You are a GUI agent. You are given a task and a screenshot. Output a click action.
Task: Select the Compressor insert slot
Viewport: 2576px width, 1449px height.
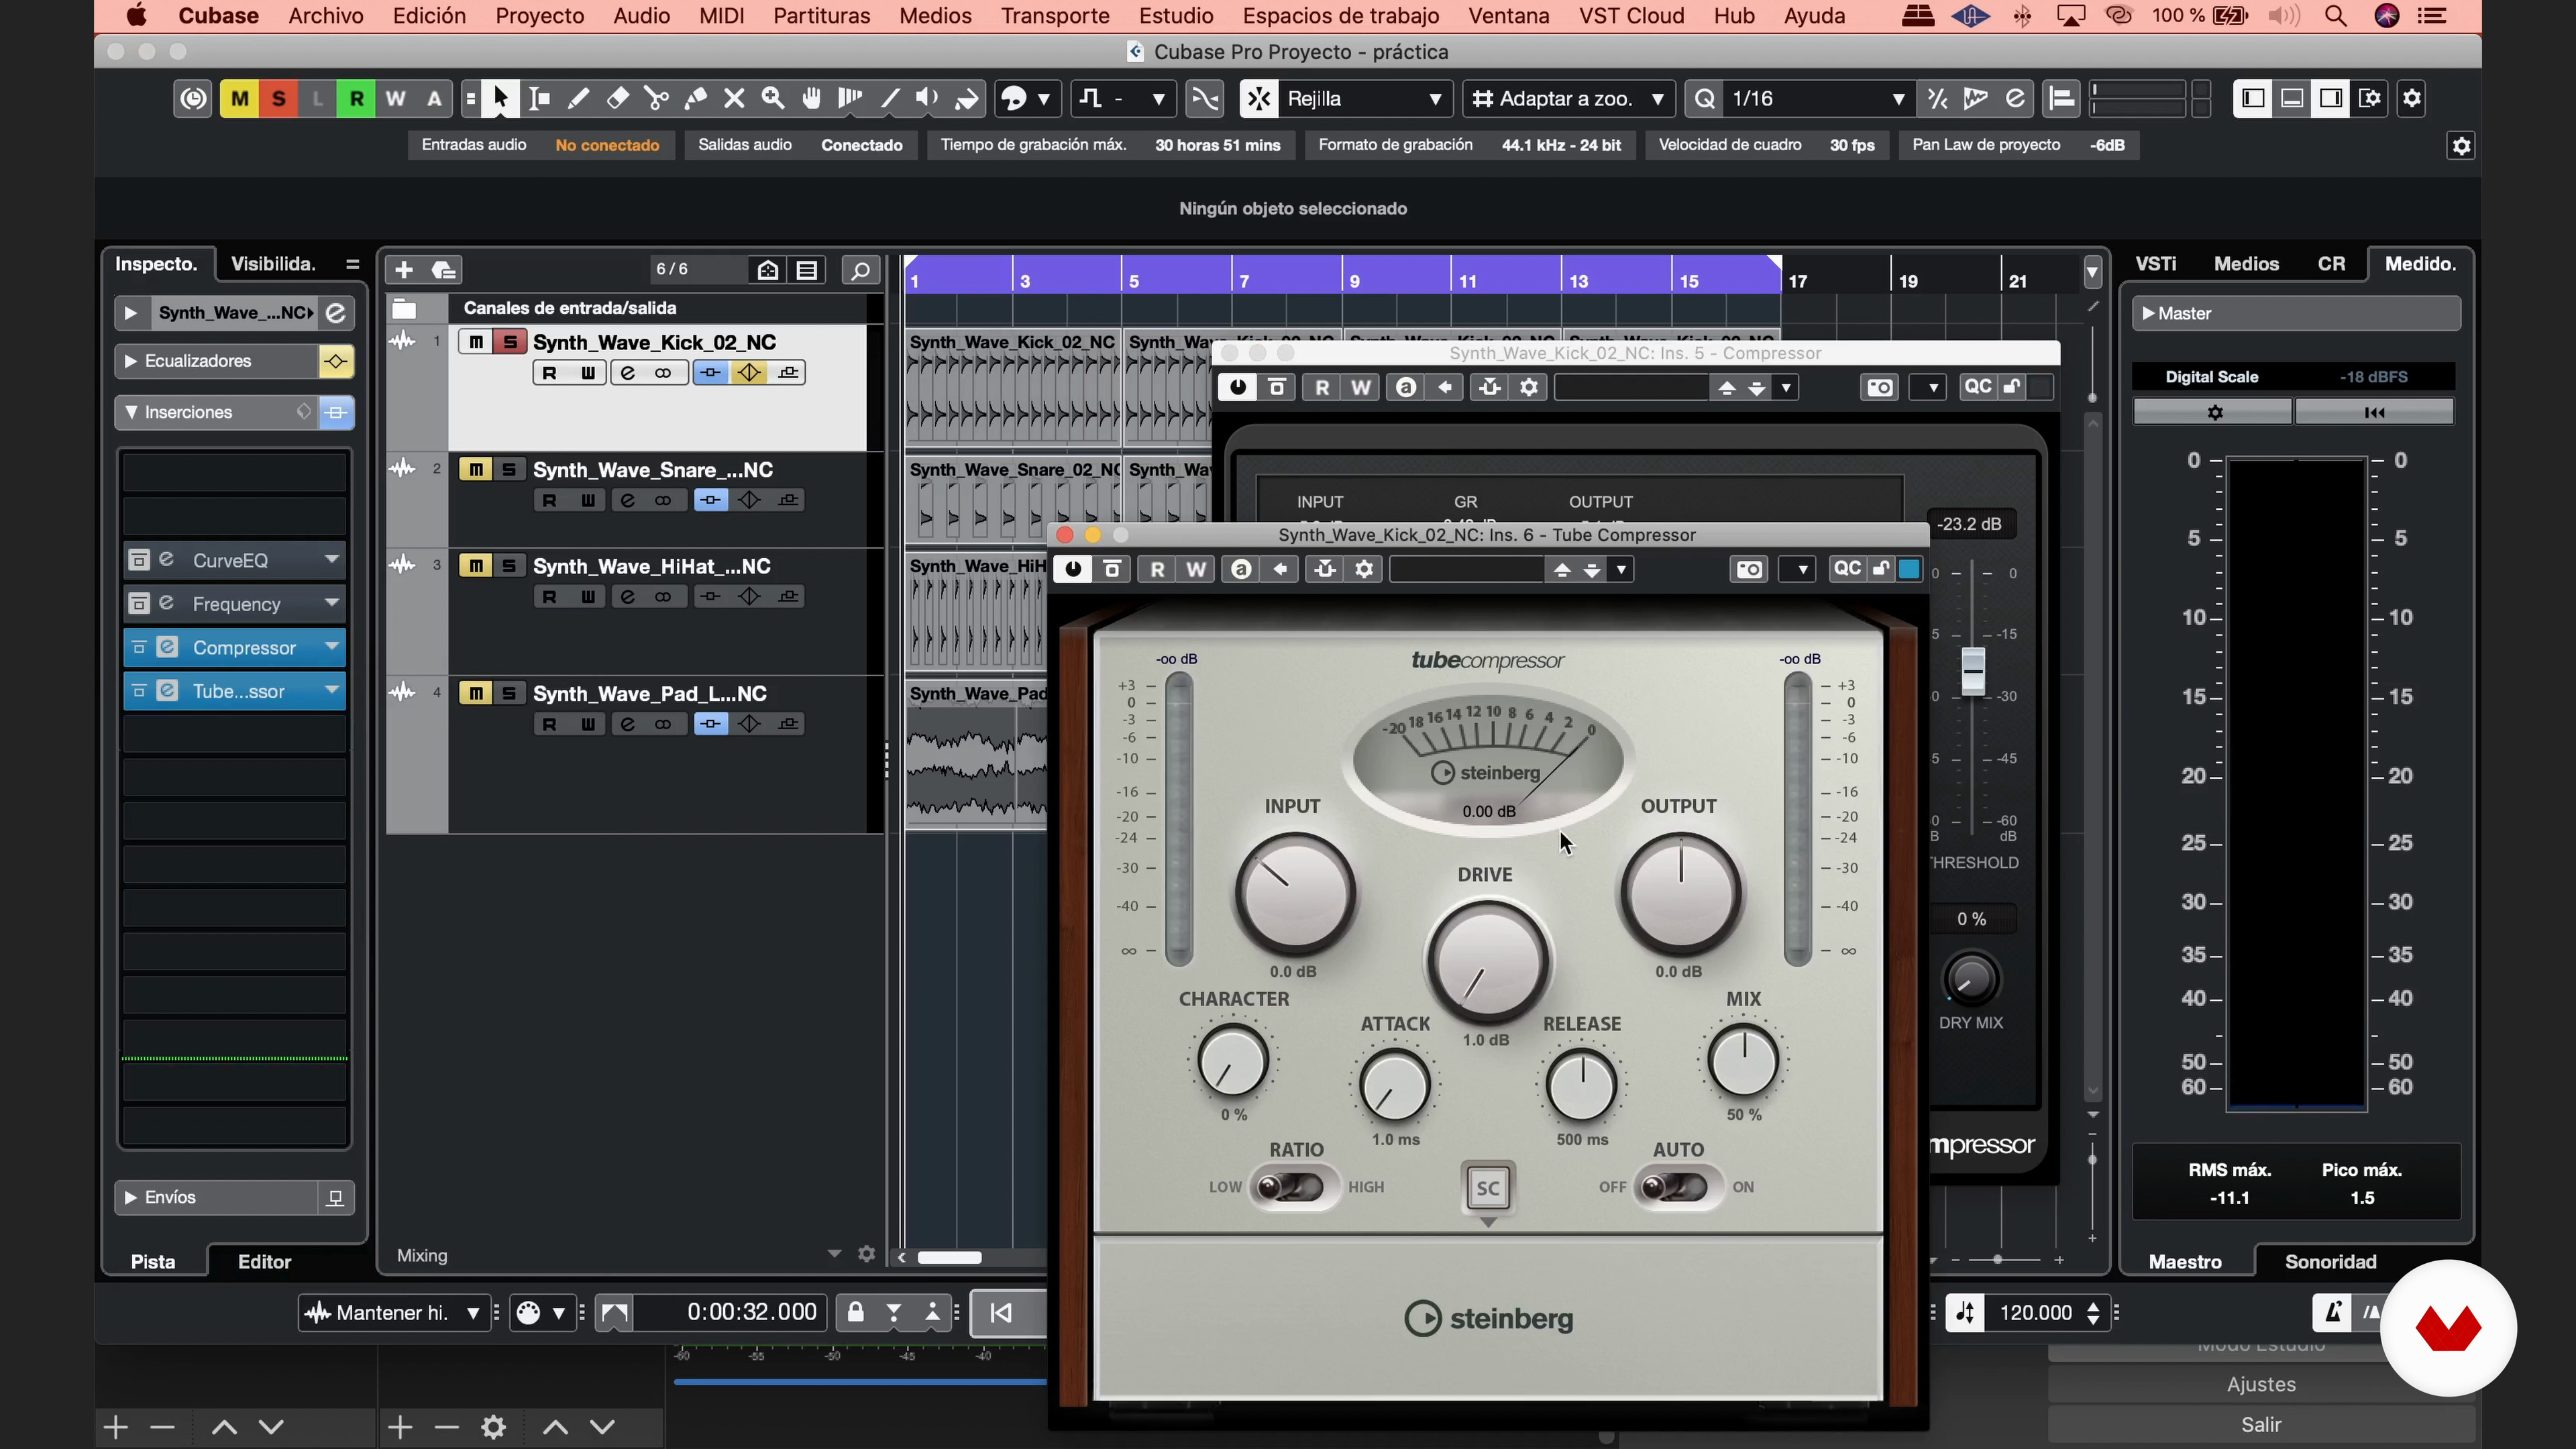234,648
